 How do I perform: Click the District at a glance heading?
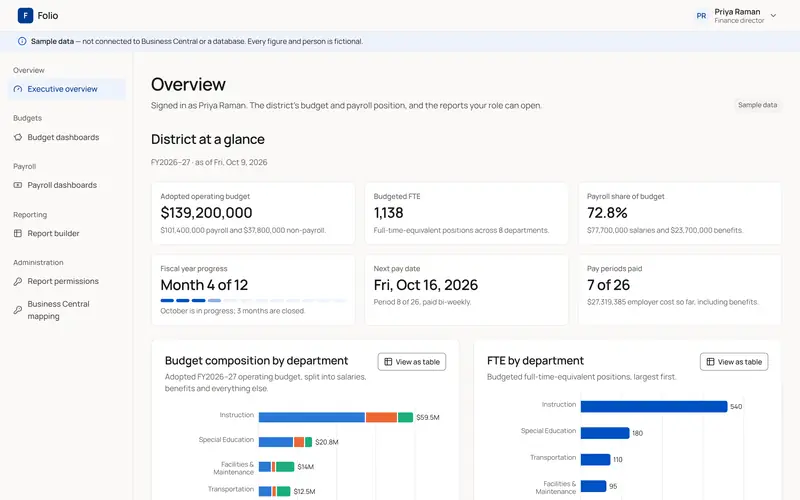click(x=208, y=139)
